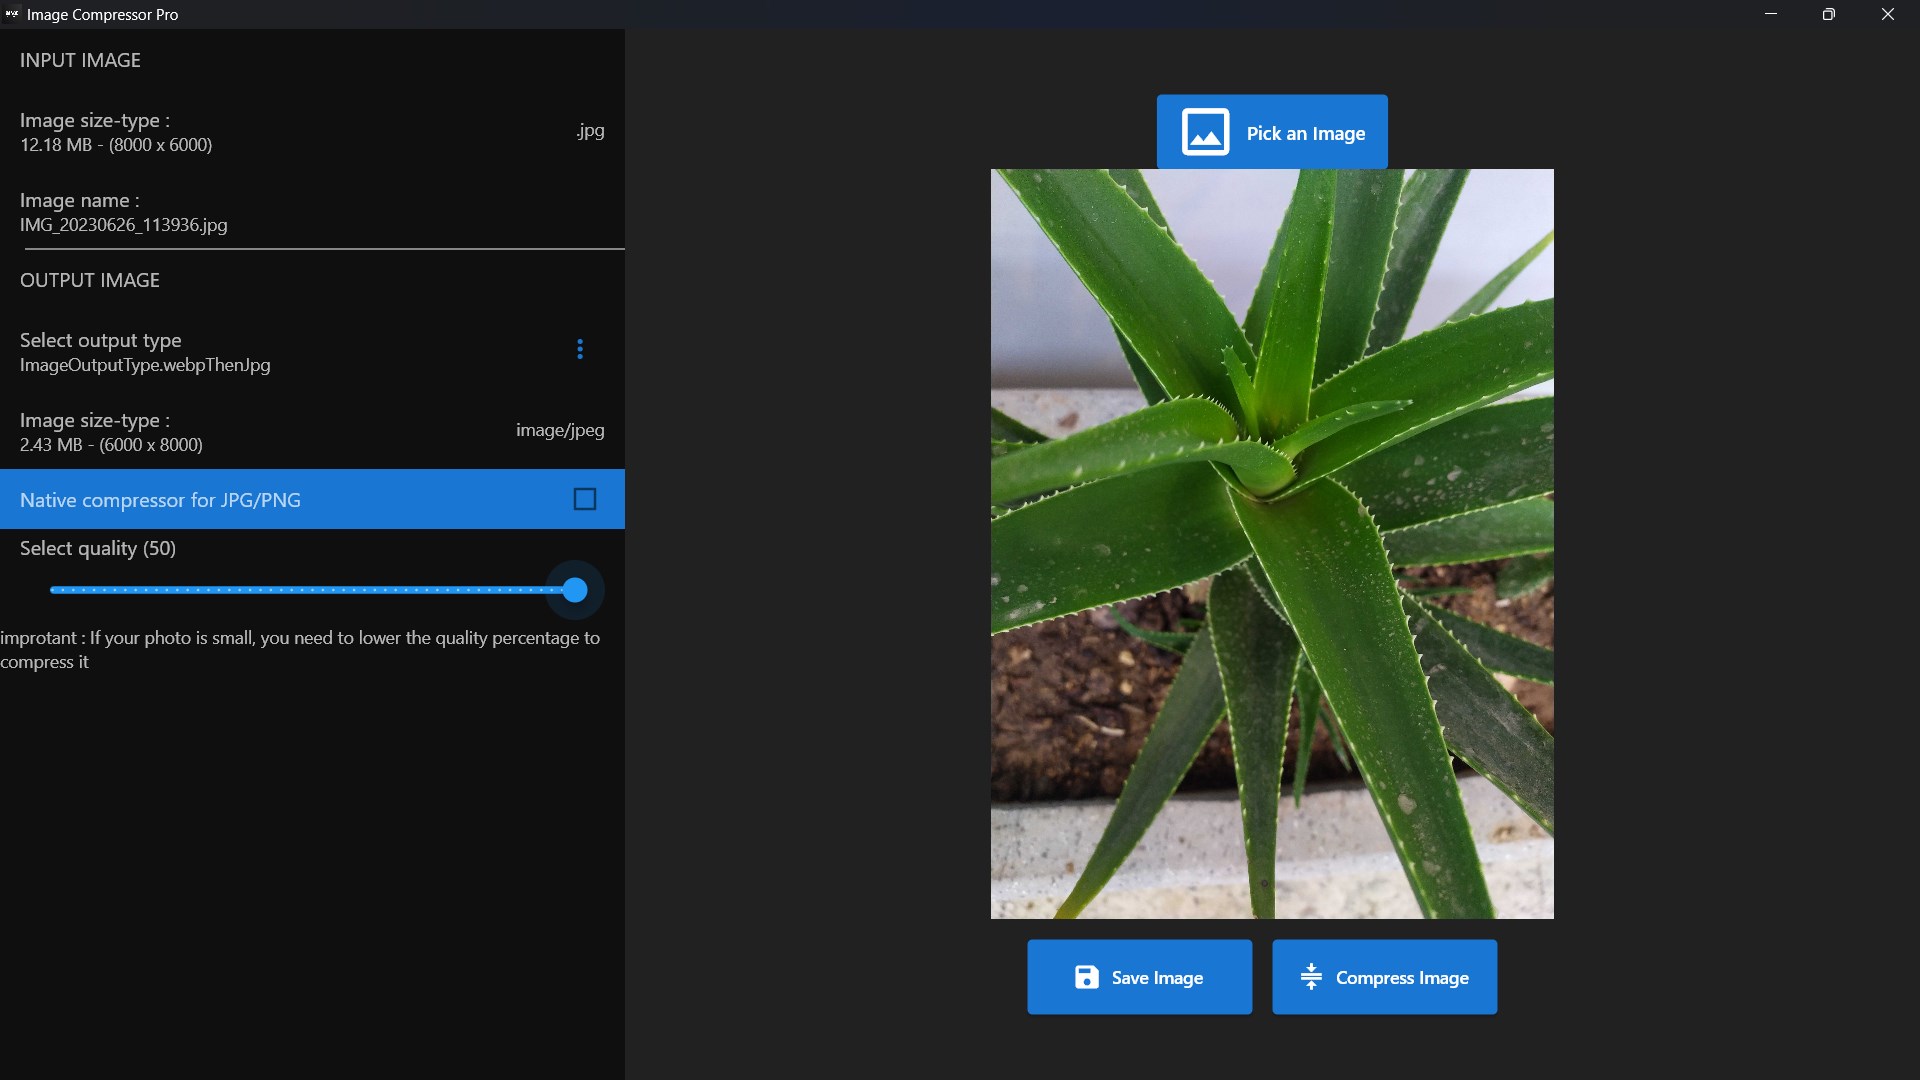
Task: Click the compress arrows icon
Action: (1310, 977)
